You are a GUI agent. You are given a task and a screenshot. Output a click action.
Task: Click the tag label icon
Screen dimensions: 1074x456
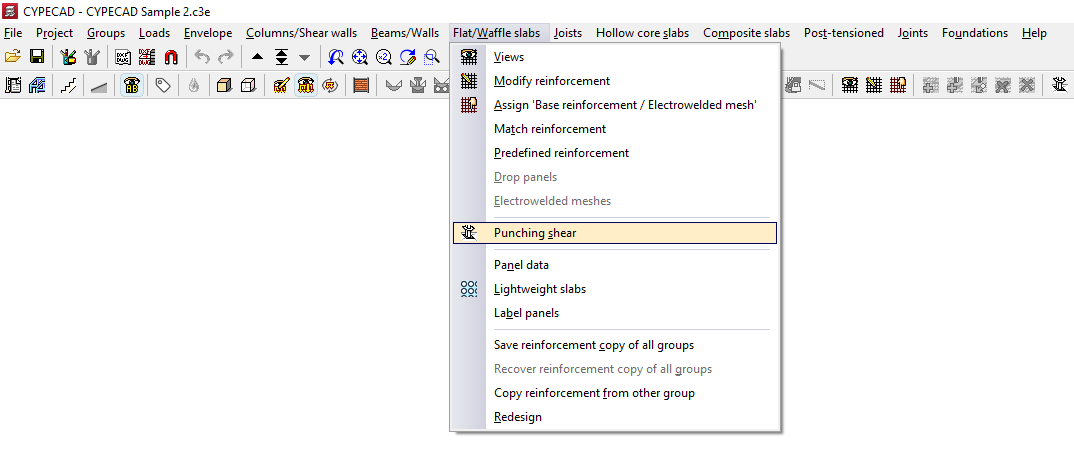(163, 86)
